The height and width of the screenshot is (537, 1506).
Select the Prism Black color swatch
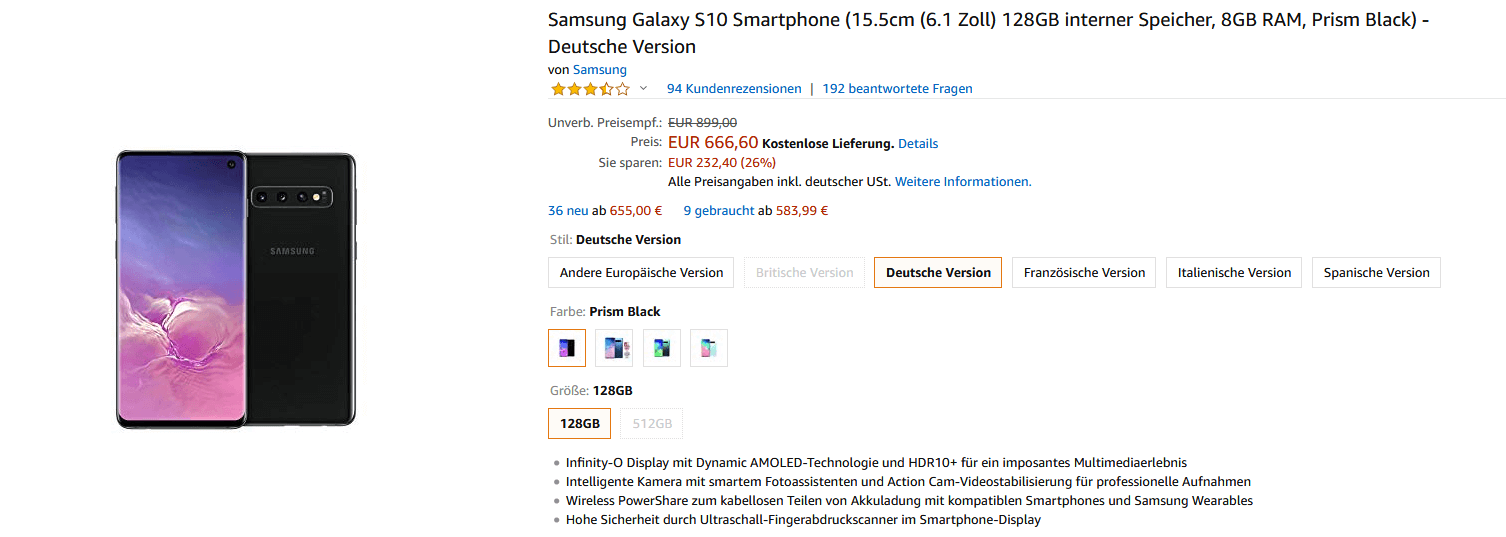pos(567,348)
